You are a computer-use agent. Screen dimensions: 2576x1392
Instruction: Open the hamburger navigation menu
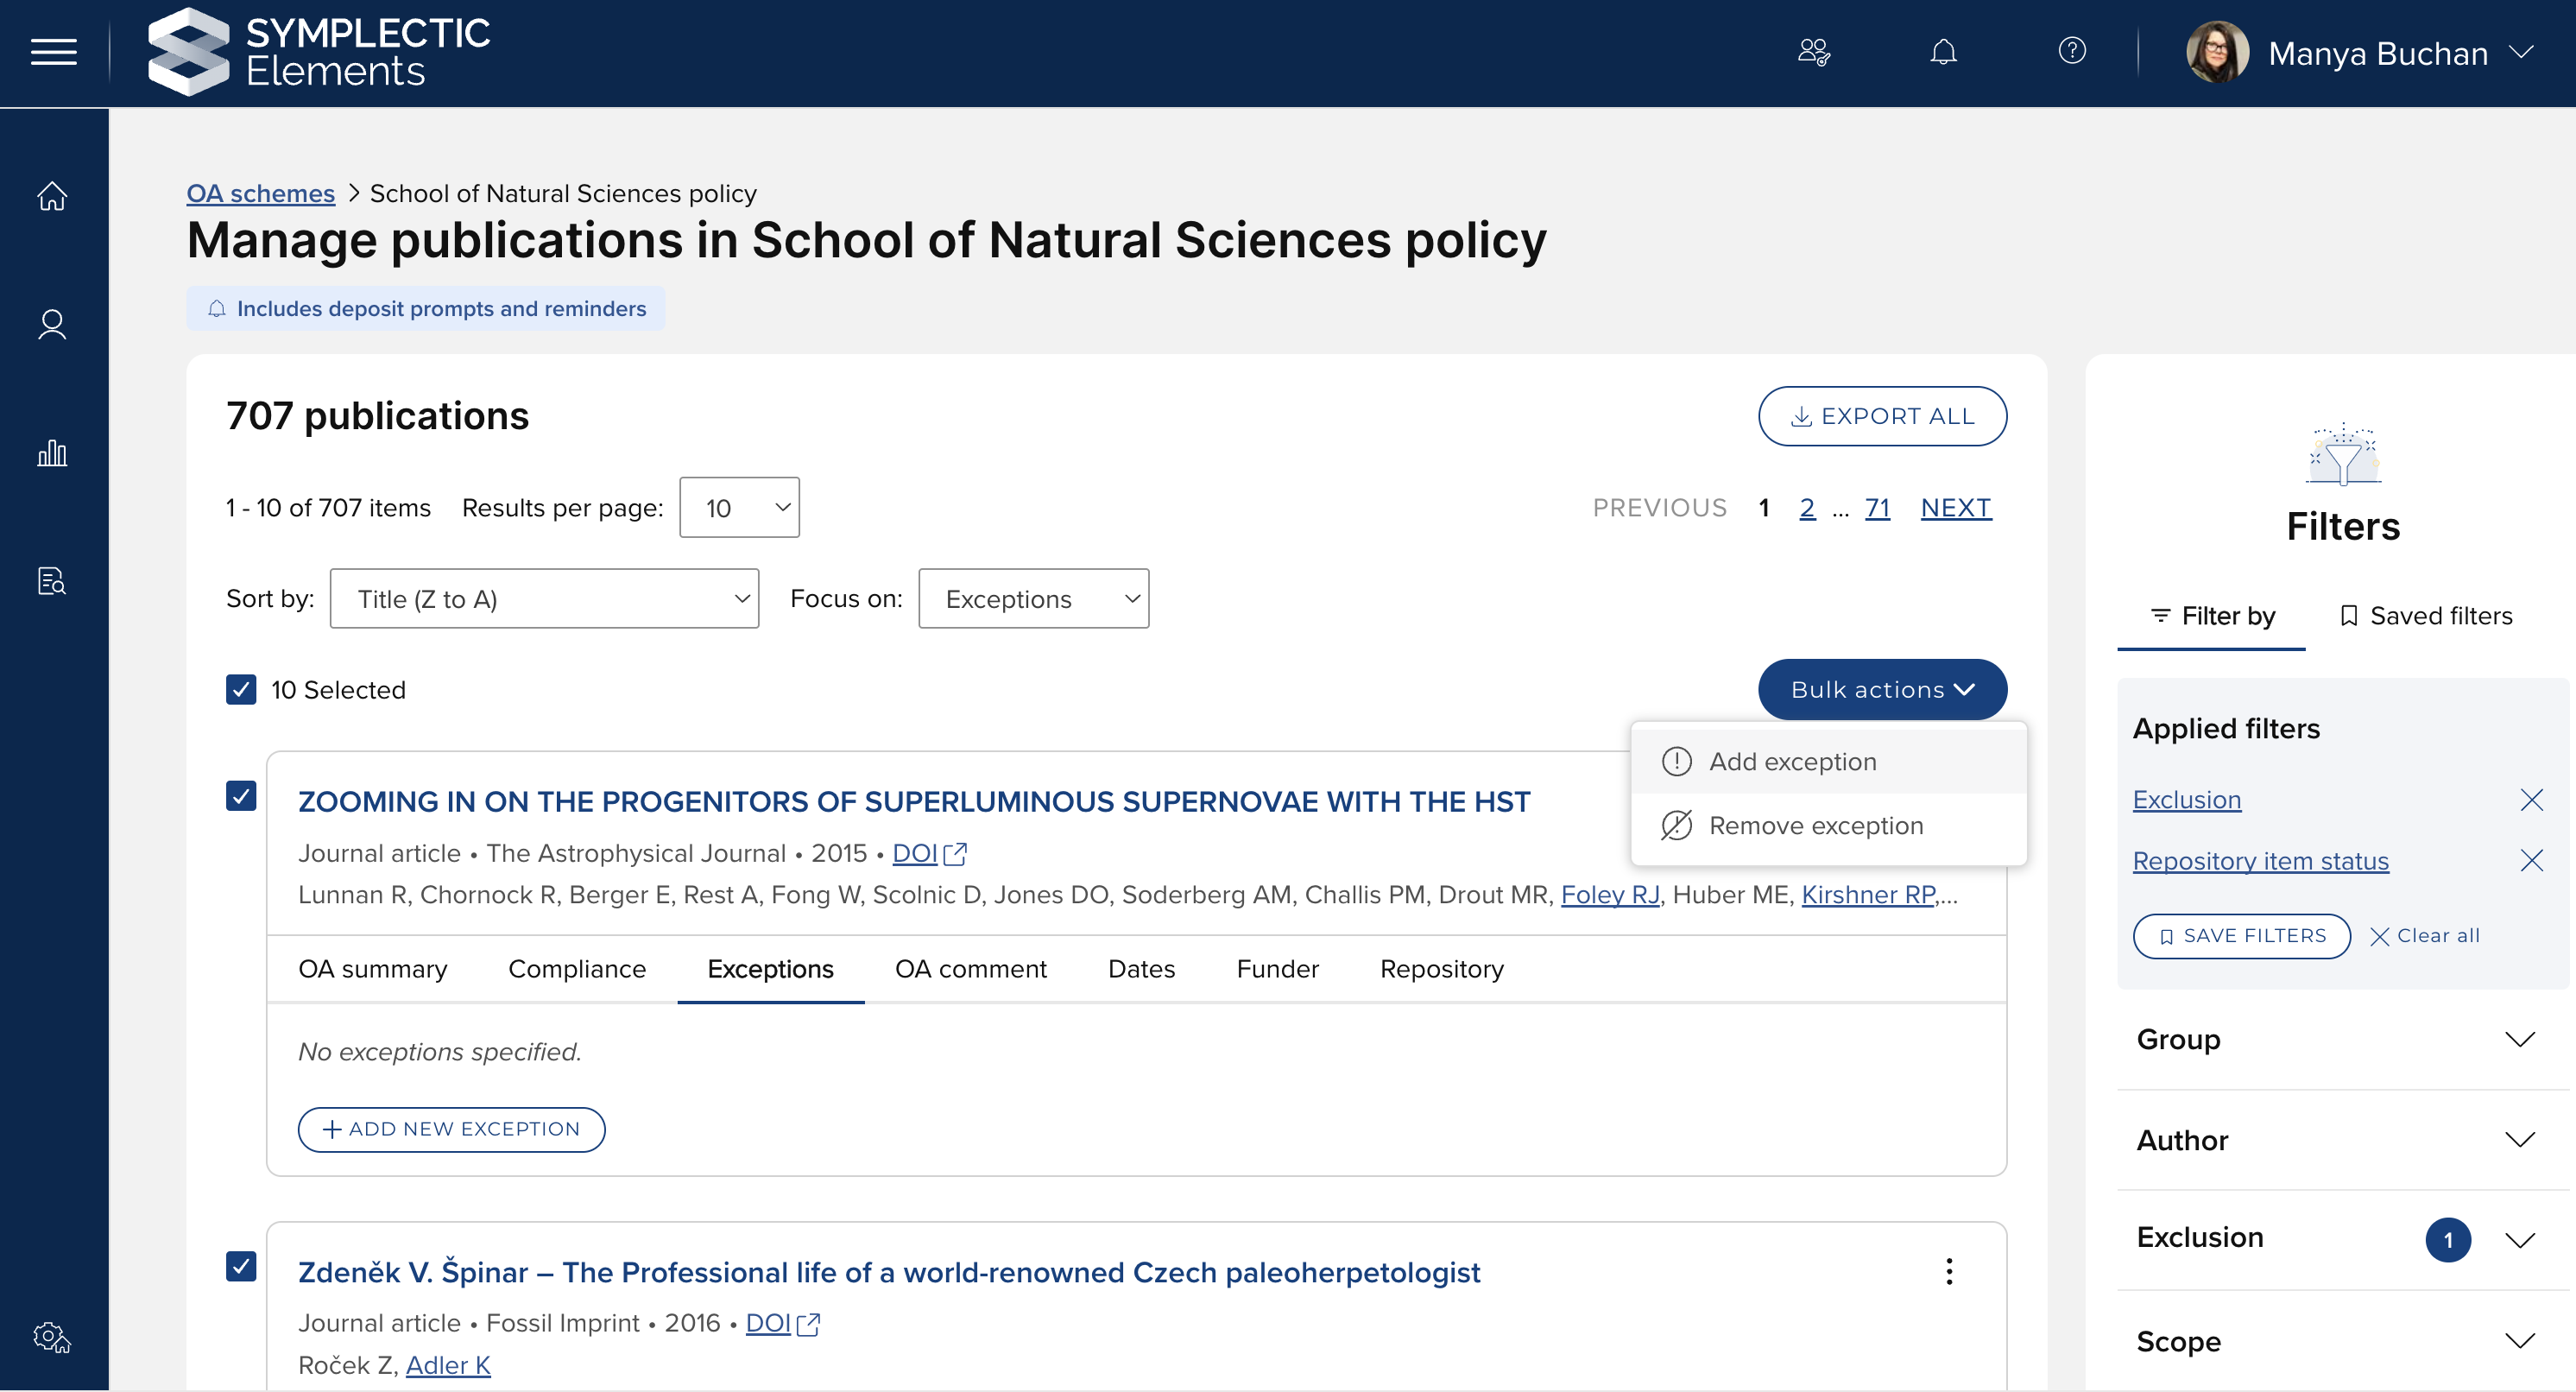coord(54,52)
